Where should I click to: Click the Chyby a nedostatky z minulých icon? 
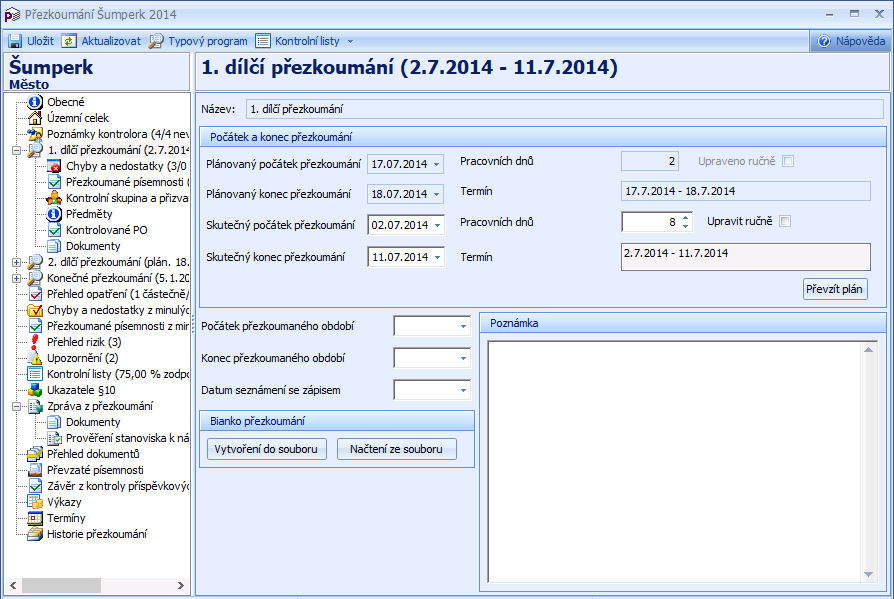pos(35,310)
